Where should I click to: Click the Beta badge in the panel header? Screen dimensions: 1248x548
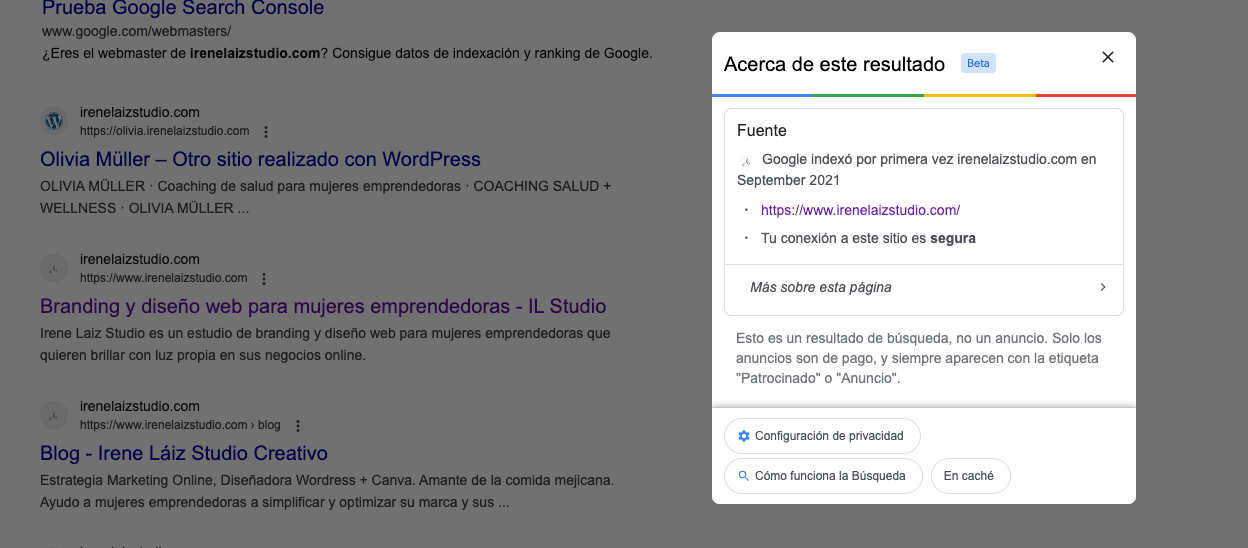coord(978,63)
